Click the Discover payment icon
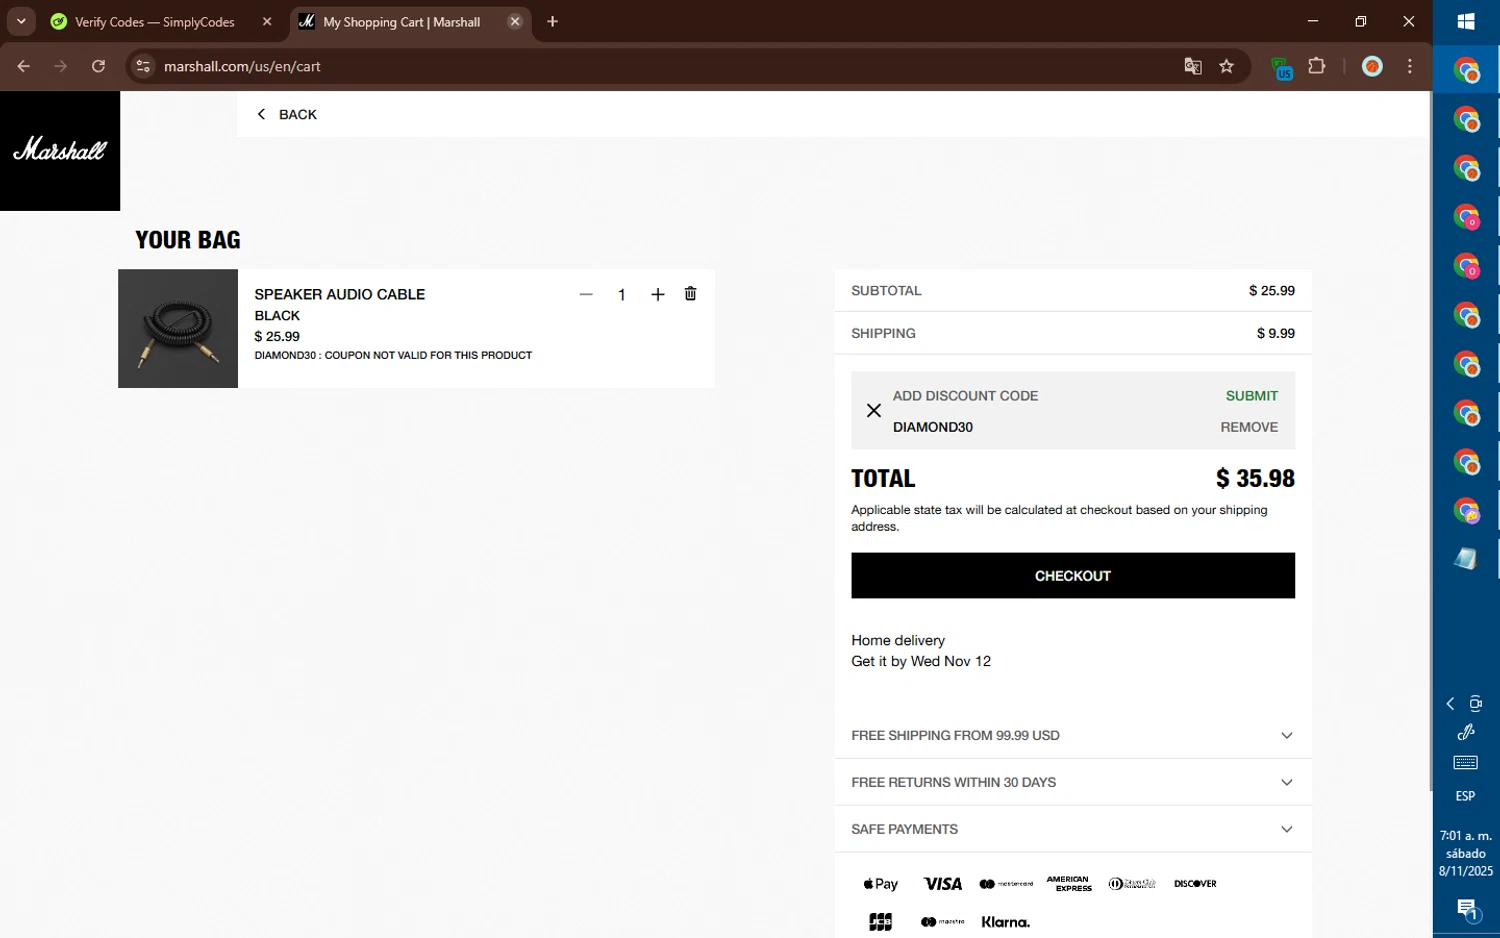1500x938 pixels. (x=1195, y=884)
